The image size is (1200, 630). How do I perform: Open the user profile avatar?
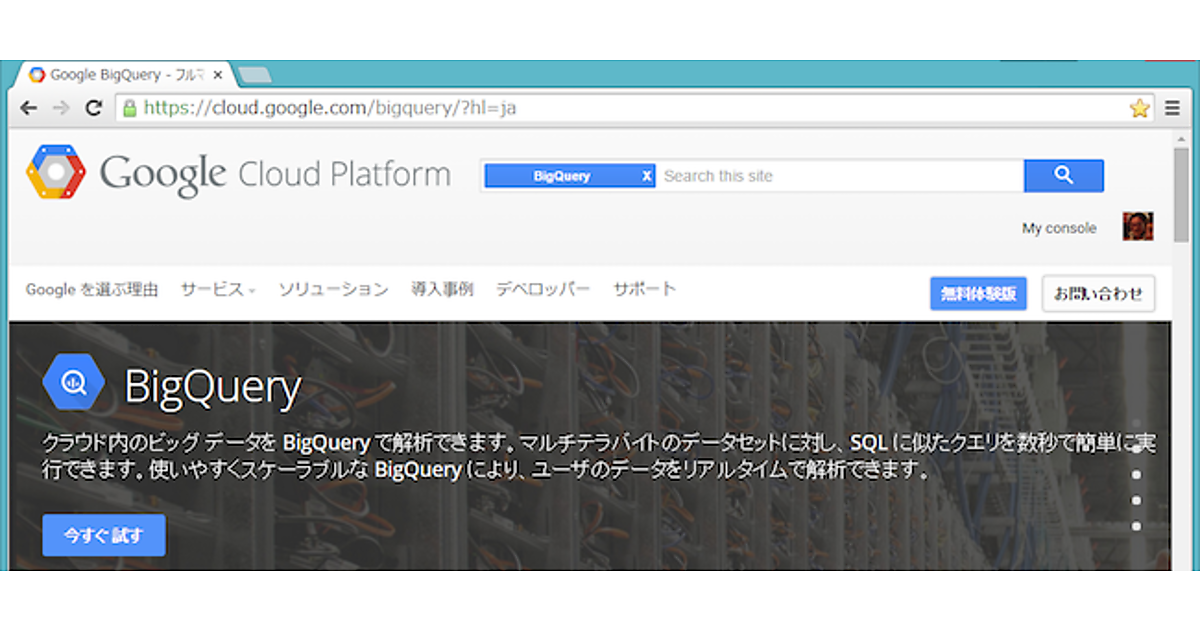1138,227
